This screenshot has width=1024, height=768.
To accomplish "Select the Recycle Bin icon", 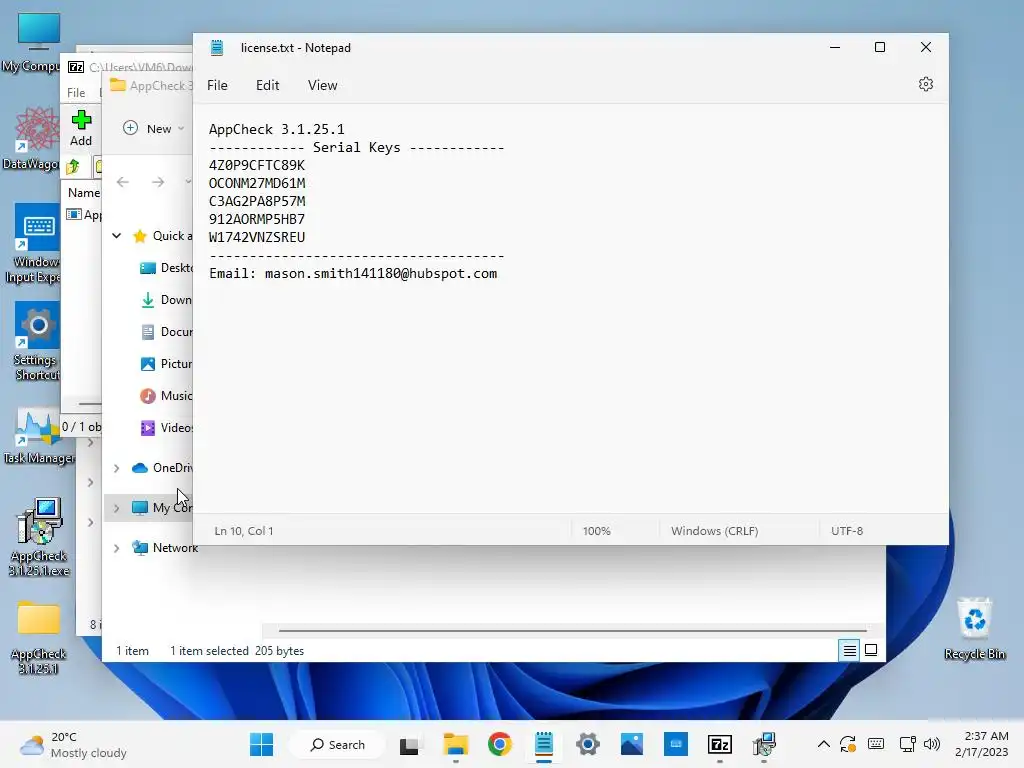I will (x=974, y=629).
